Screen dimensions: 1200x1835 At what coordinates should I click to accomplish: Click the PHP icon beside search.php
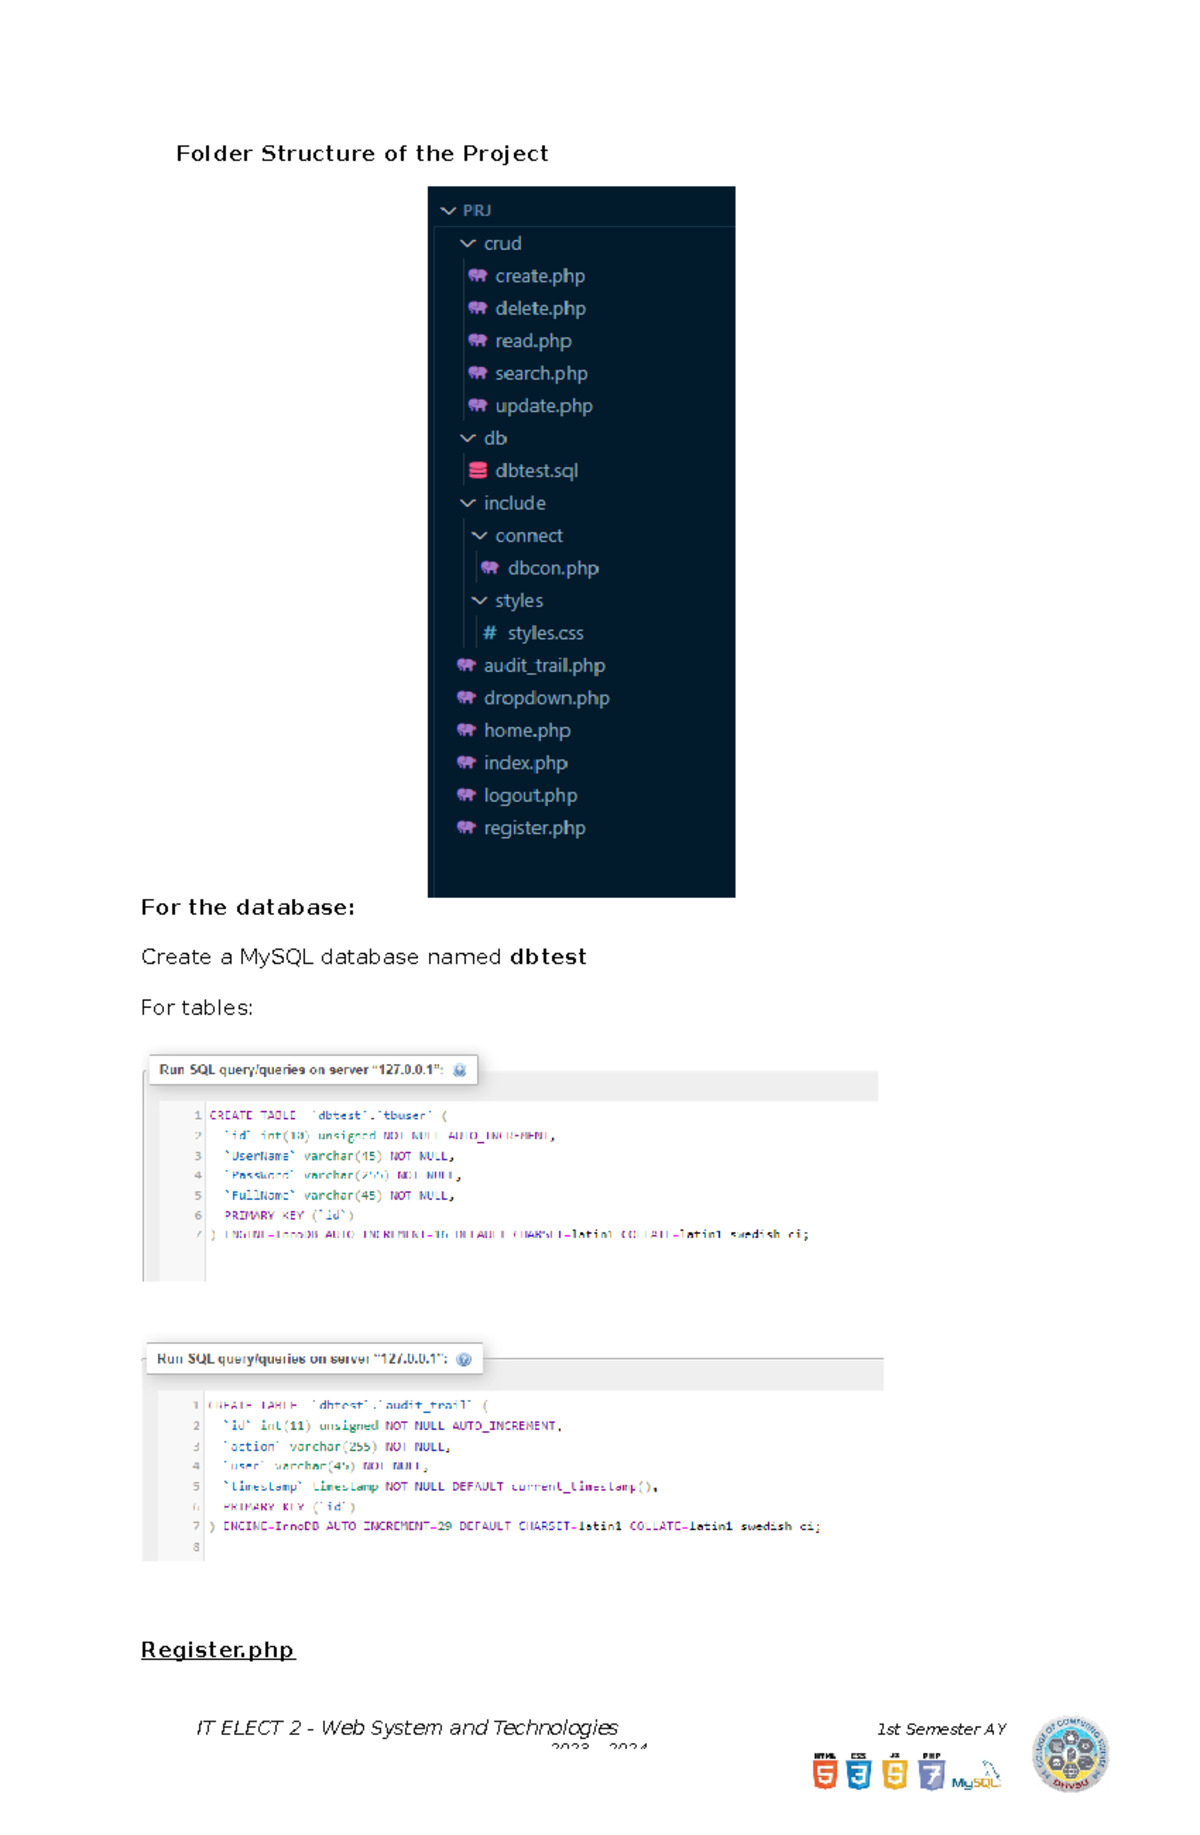click(x=477, y=373)
